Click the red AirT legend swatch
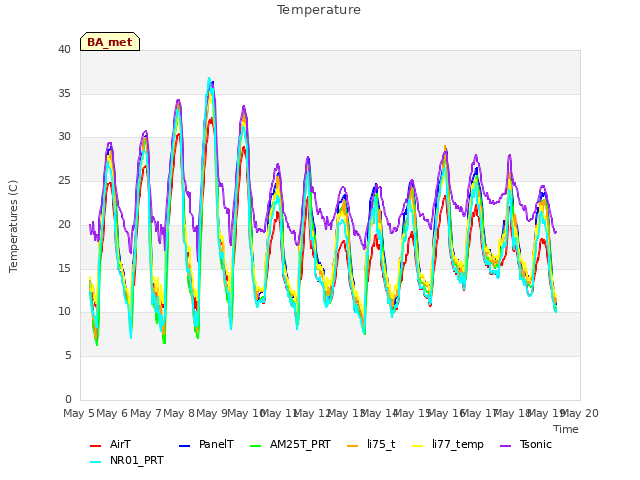Image resolution: width=640 pixels, height=480 pixels. (x=95, y=446)
